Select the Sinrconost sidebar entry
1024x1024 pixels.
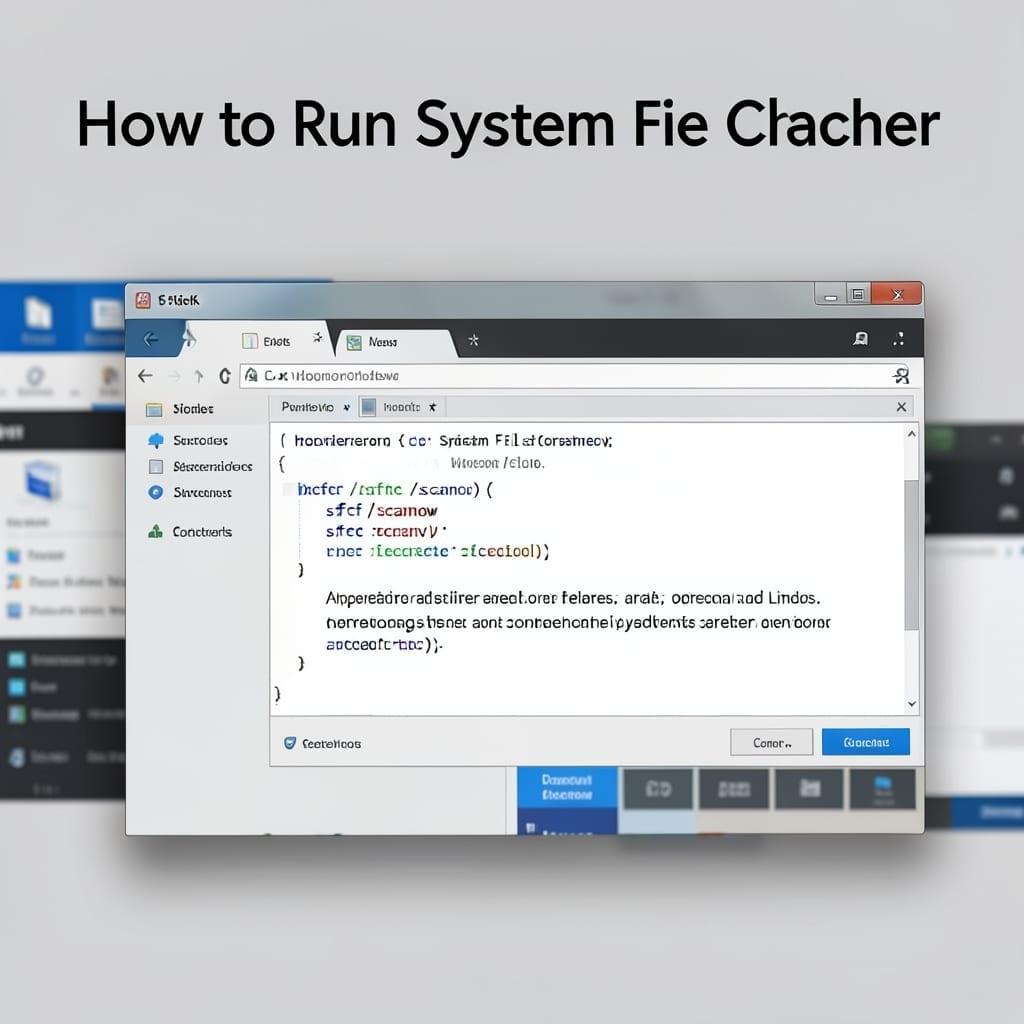189,492
